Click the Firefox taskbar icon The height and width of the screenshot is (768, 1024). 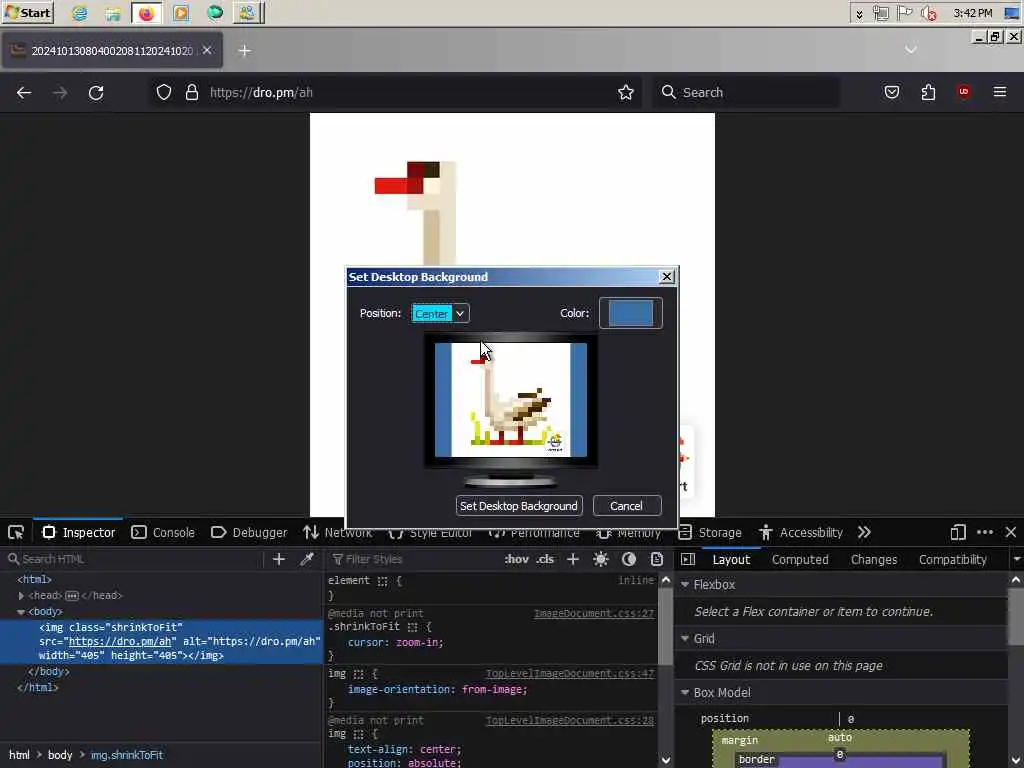pos(146,13)
